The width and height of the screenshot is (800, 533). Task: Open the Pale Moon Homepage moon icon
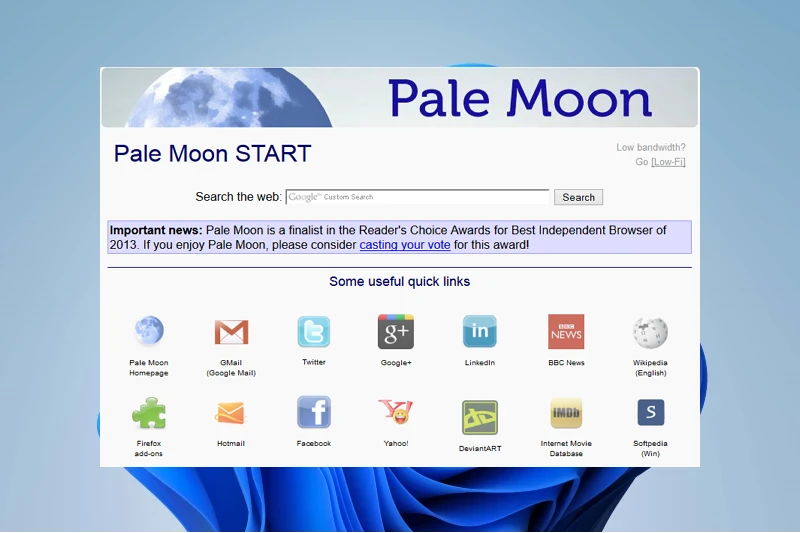click(149, 331)
